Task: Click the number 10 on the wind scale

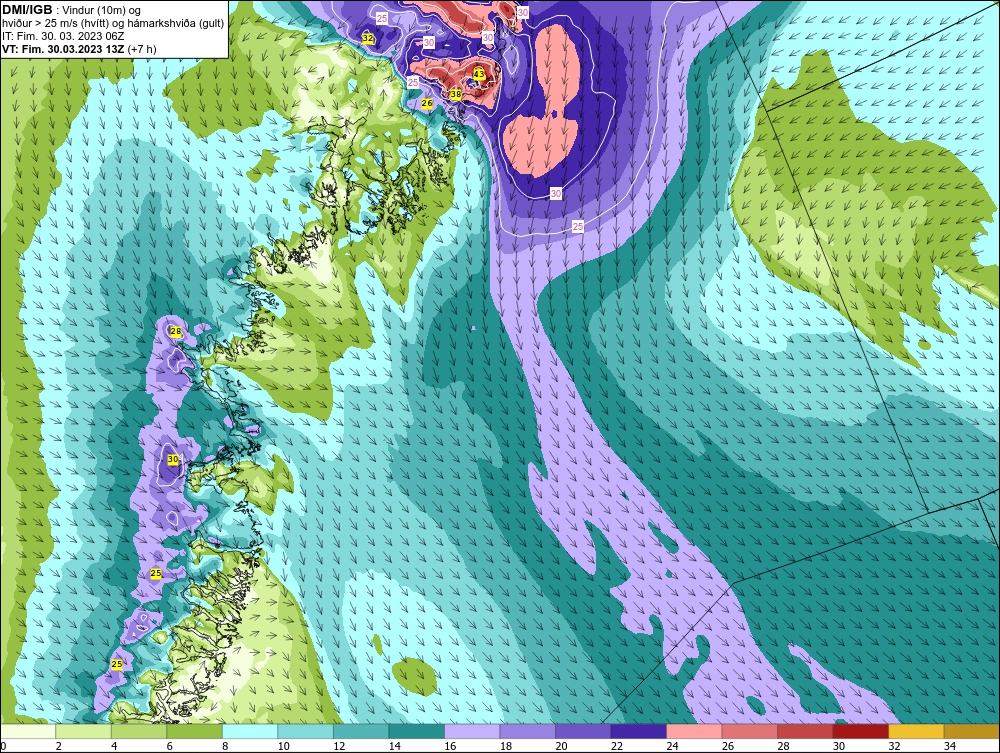Action: (x=284, y=746)
